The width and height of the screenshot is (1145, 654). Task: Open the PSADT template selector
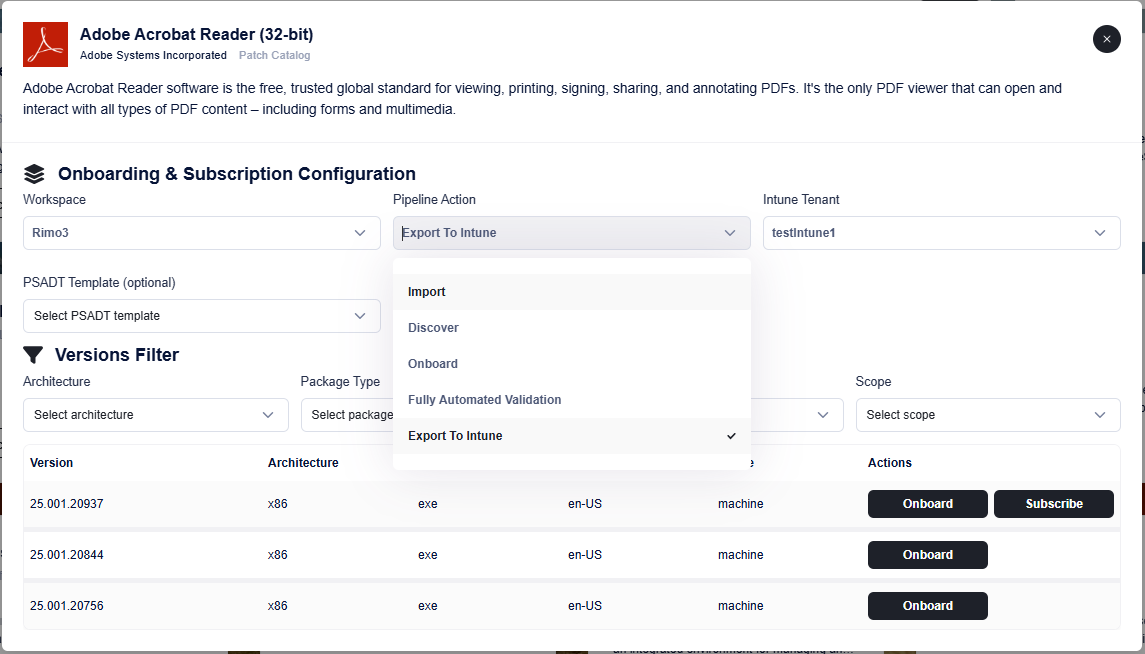(x=201, y=316)
